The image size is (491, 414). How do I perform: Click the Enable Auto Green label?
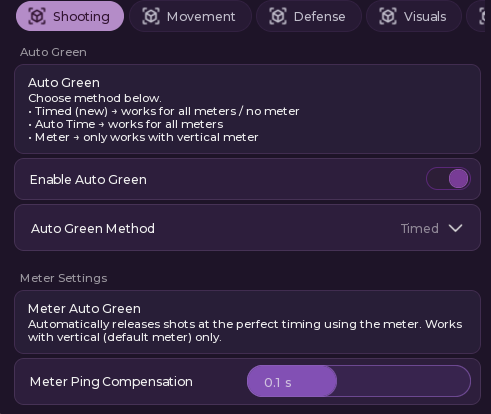[88, 180]
